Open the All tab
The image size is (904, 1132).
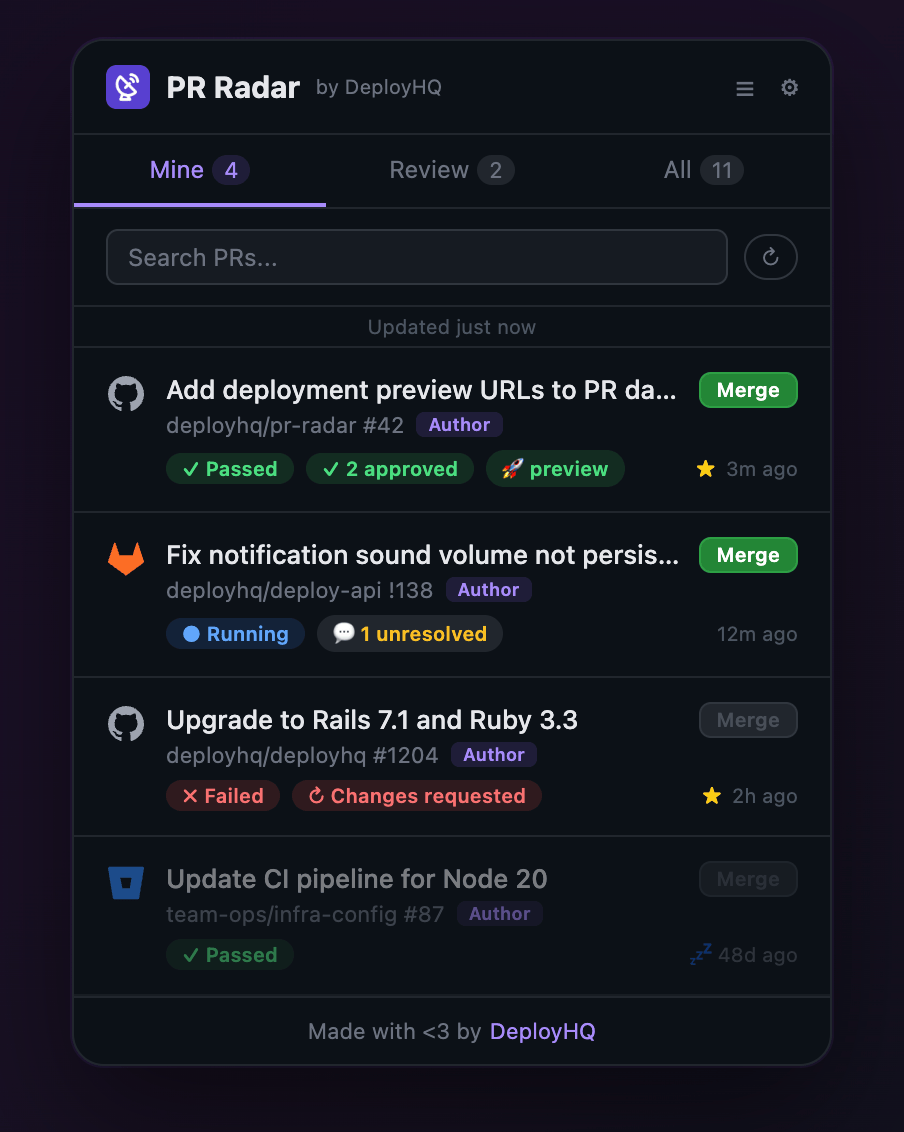point(701,170)
